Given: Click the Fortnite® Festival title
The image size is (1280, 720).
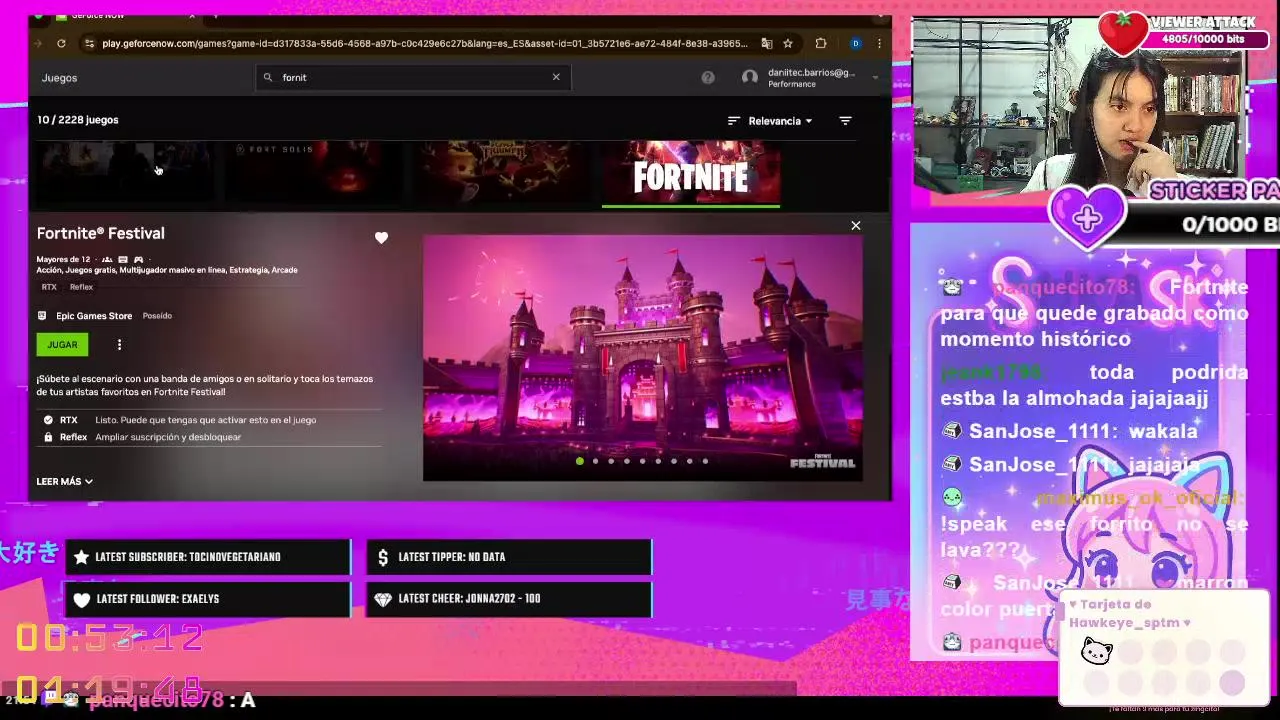Looking at the screenshot, I should coord(101,233).
